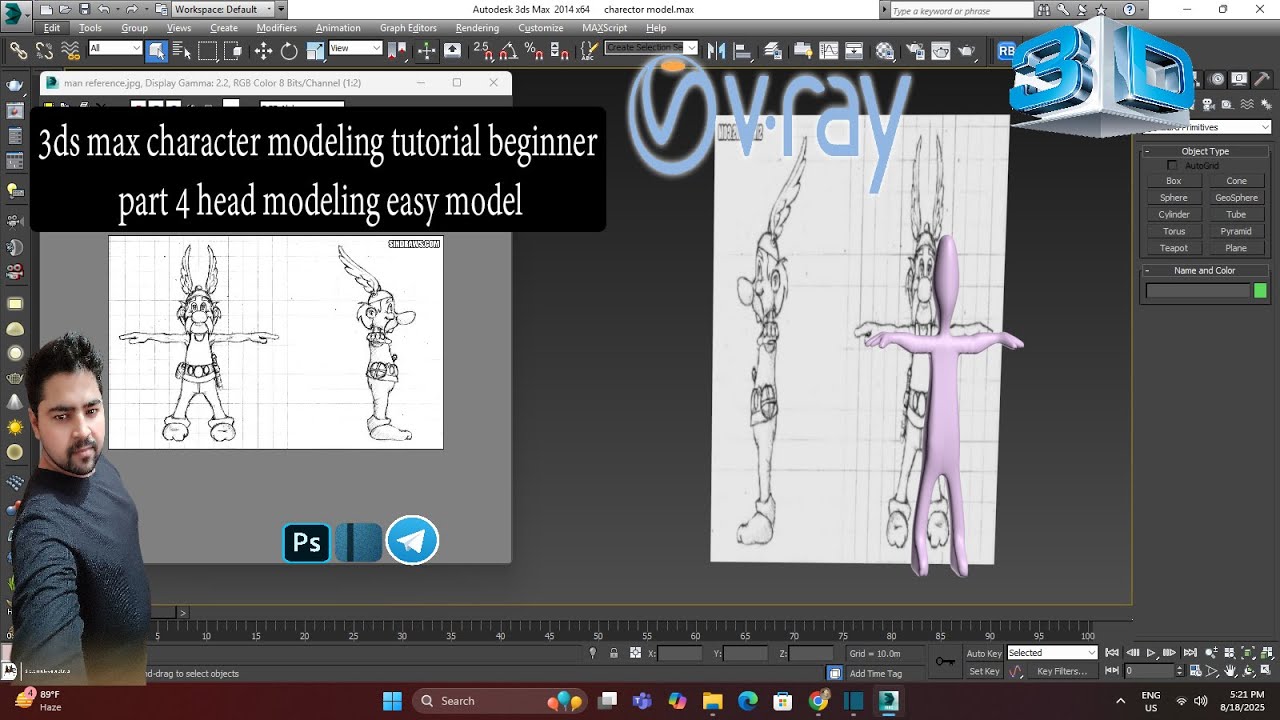1280x720 pixels.
Task: Toggle Angle Snap
Action: 508,50
